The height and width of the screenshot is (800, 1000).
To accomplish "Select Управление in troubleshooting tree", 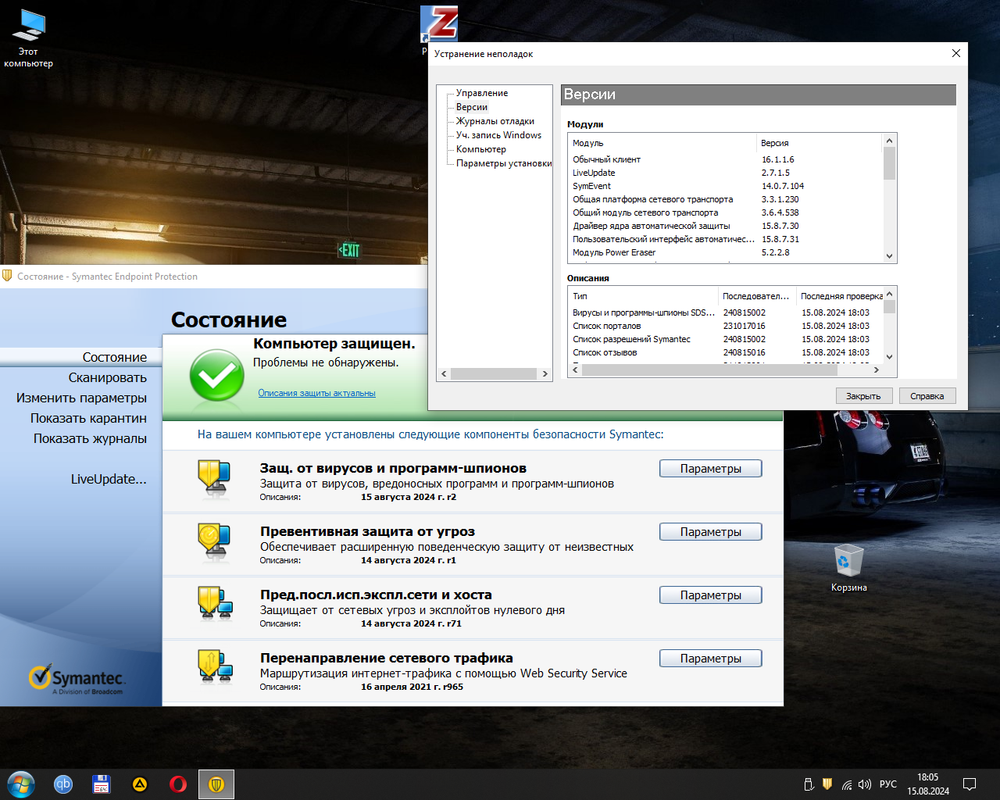I will [482, 93].
